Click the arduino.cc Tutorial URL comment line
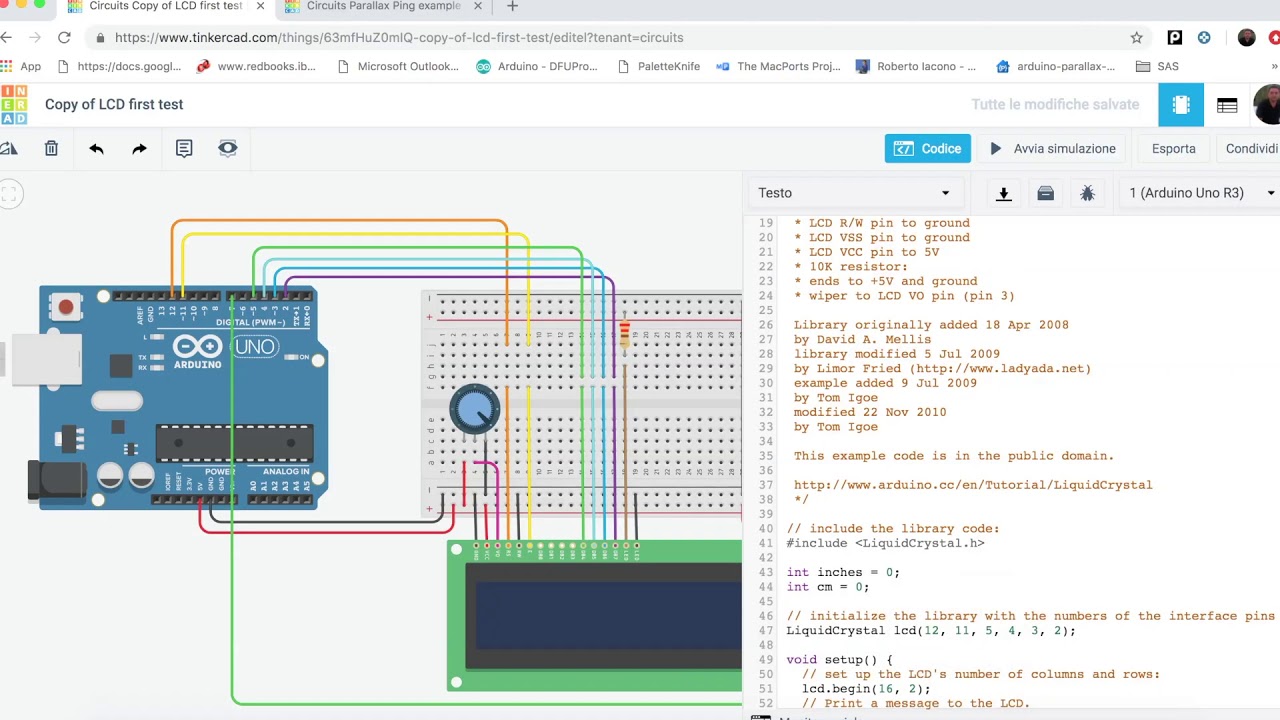This screenshot has height=720, width=1280. (973, 485)
